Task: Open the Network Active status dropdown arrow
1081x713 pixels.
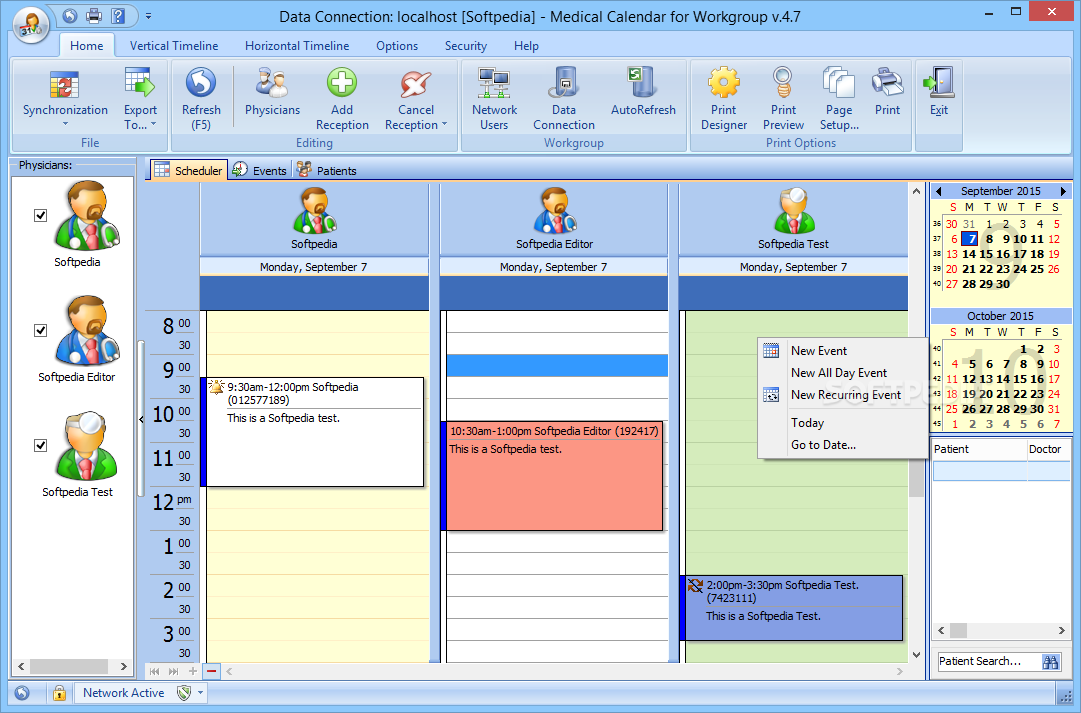Action: [x=201, y=693]
